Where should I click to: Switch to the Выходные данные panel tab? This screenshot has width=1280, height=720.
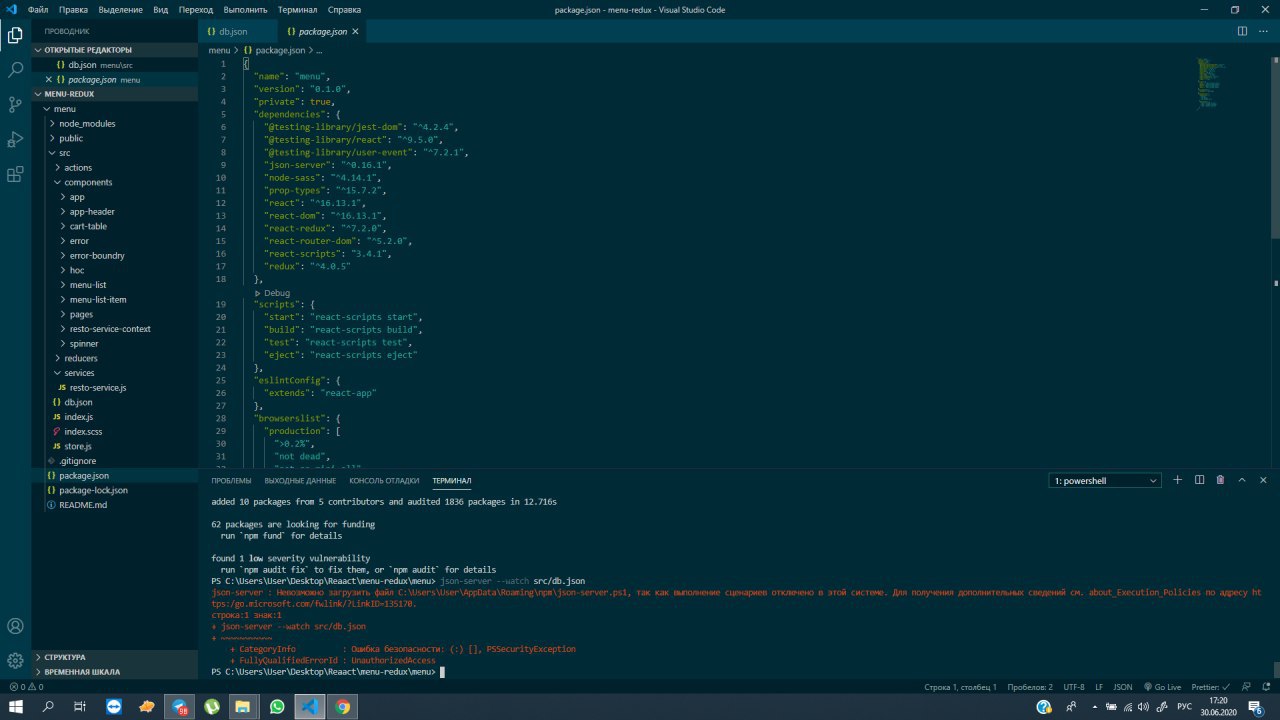[x=300, y=481]
